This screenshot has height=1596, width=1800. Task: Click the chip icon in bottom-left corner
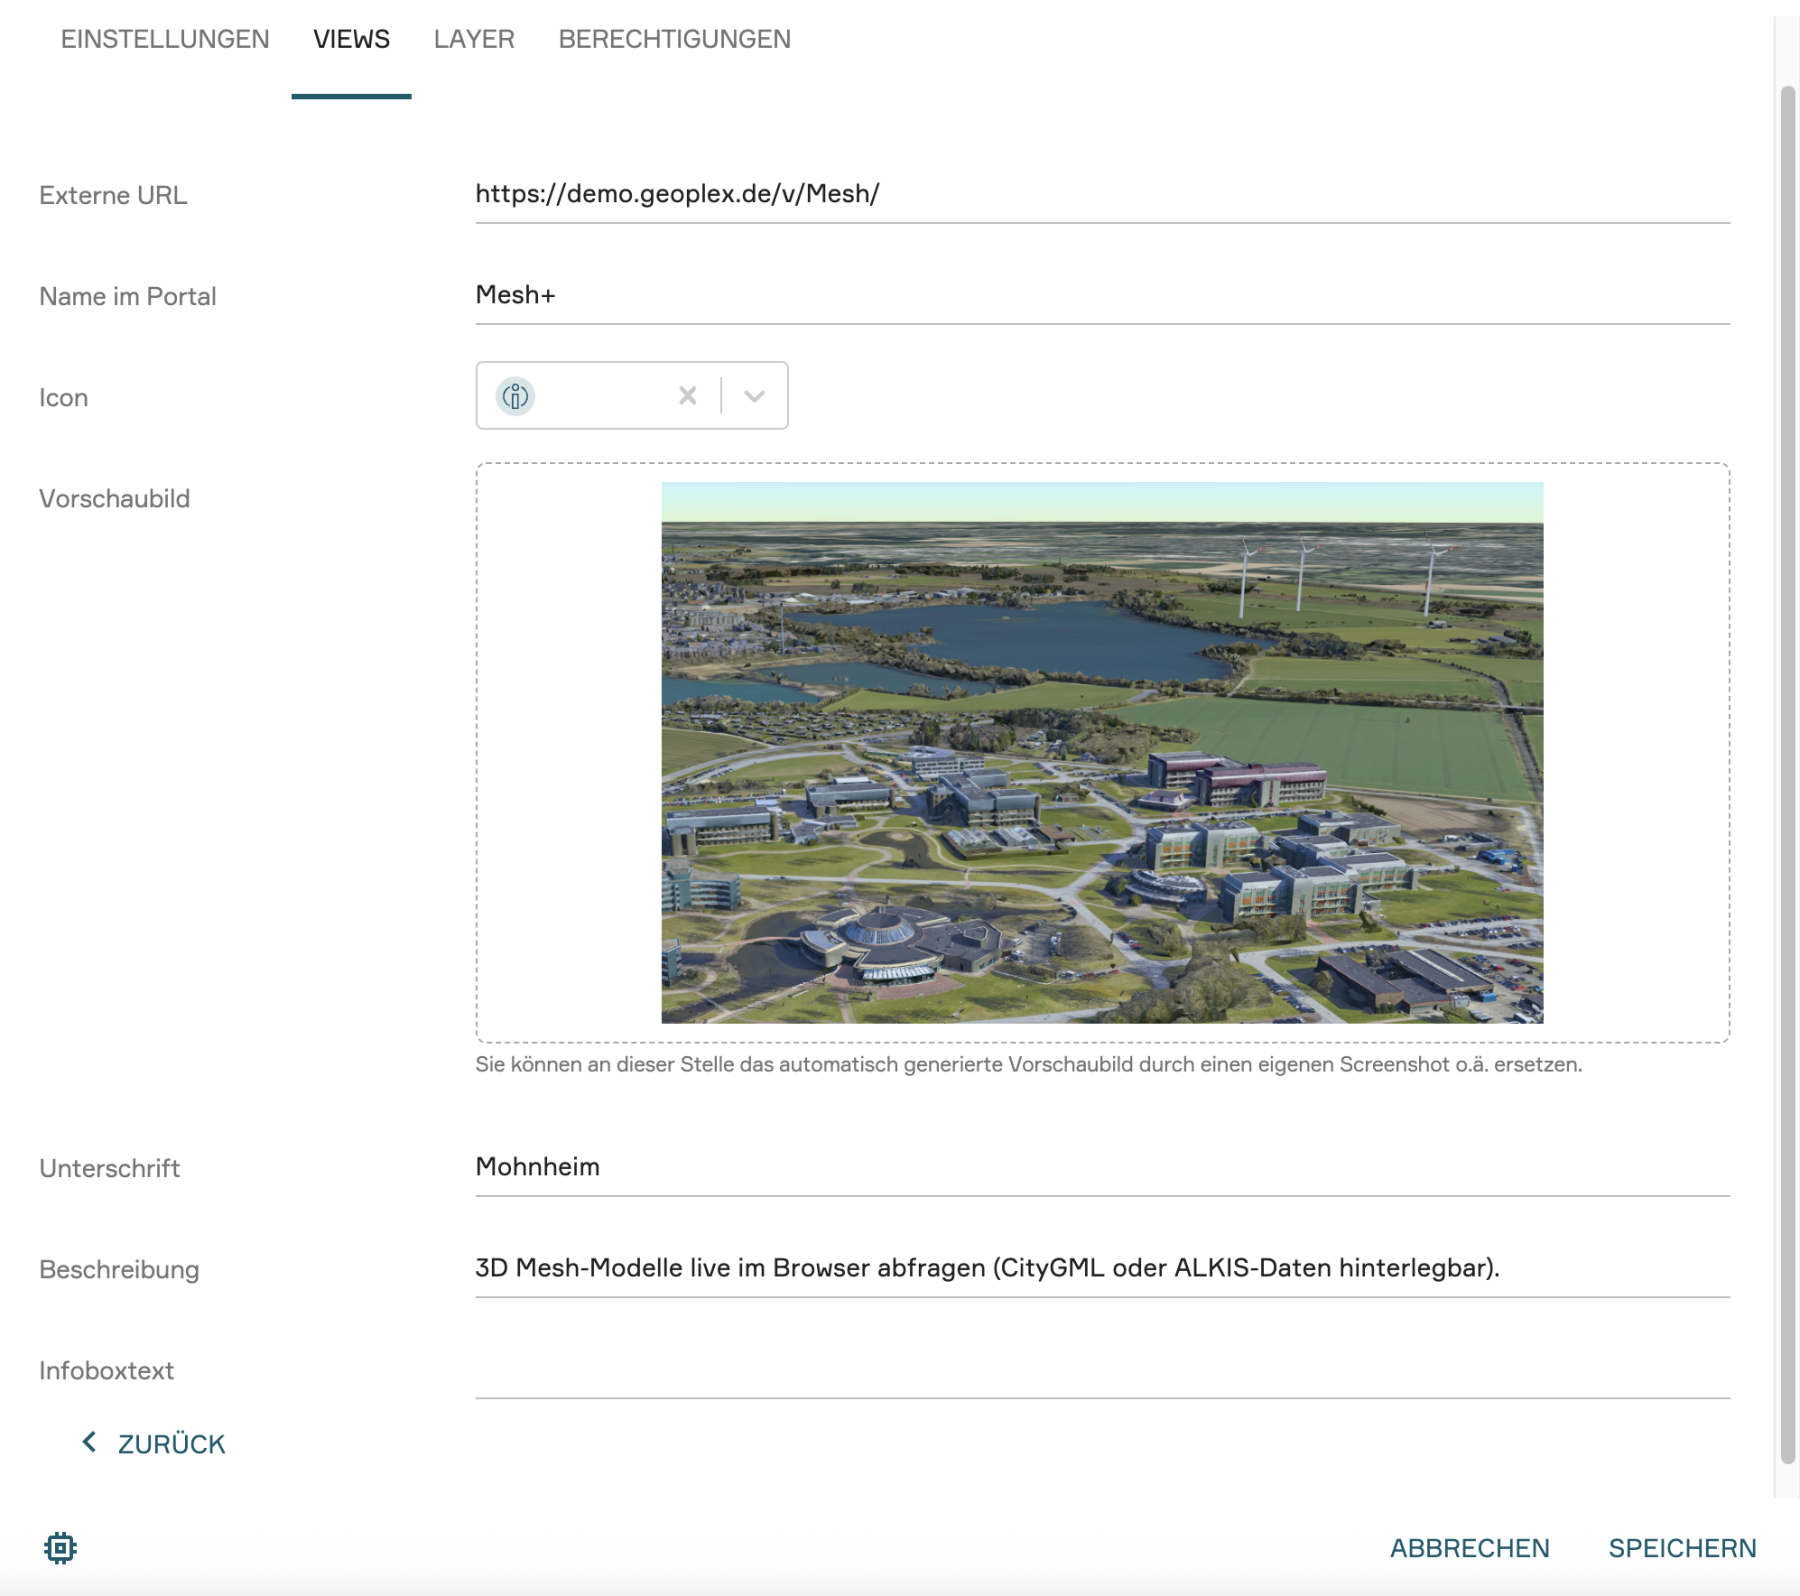click(60, 1548)
